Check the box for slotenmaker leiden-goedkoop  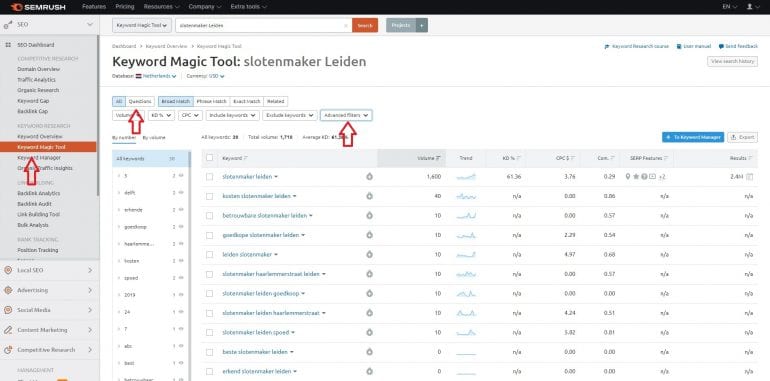(x=210, y=294)
